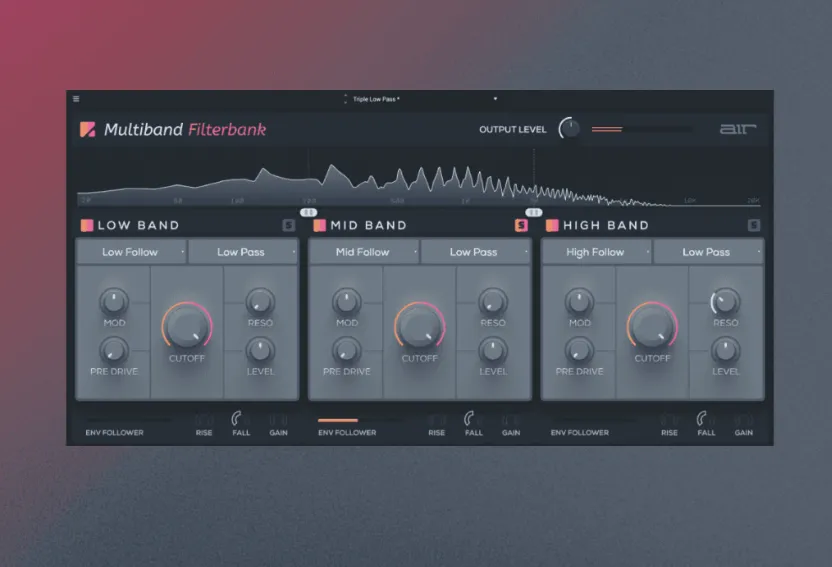This screenshot has height=567, width=832.
Task: Open the Low Follow dropdown
Action: coord(131,252)
